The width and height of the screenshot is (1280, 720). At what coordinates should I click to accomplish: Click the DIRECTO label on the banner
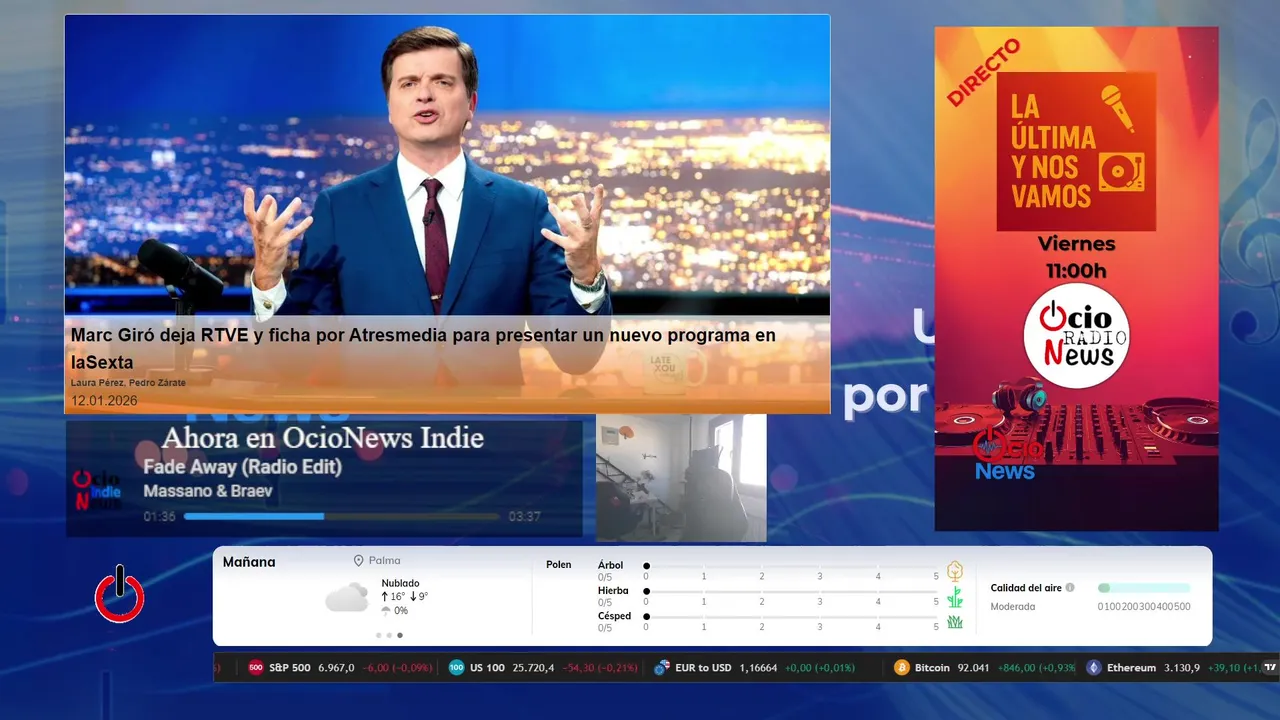click(984, 72)
